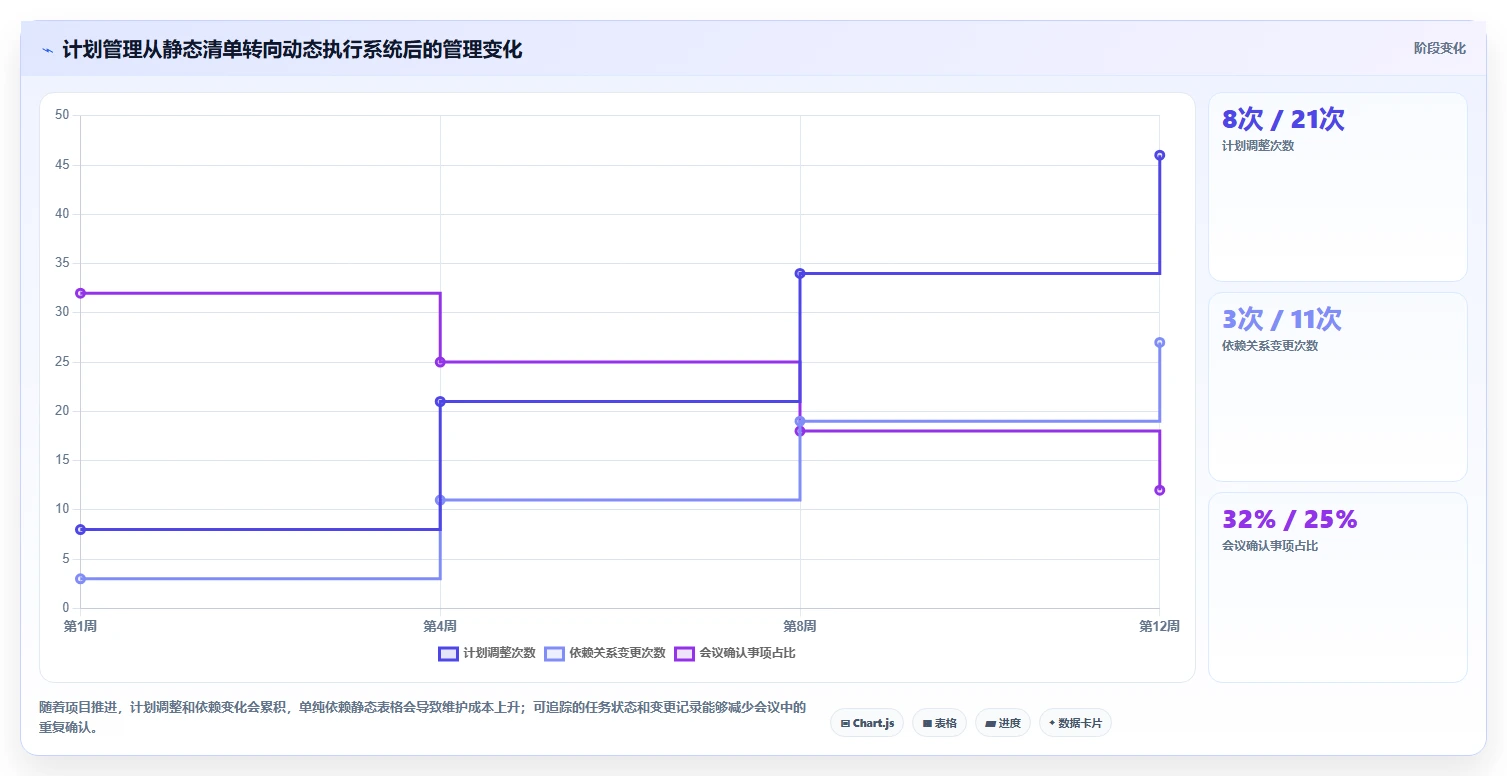Select 会议确认事项占比 point at 第12周 (12)
This screenshot has width=1507, height=776.
[1159, 490]
